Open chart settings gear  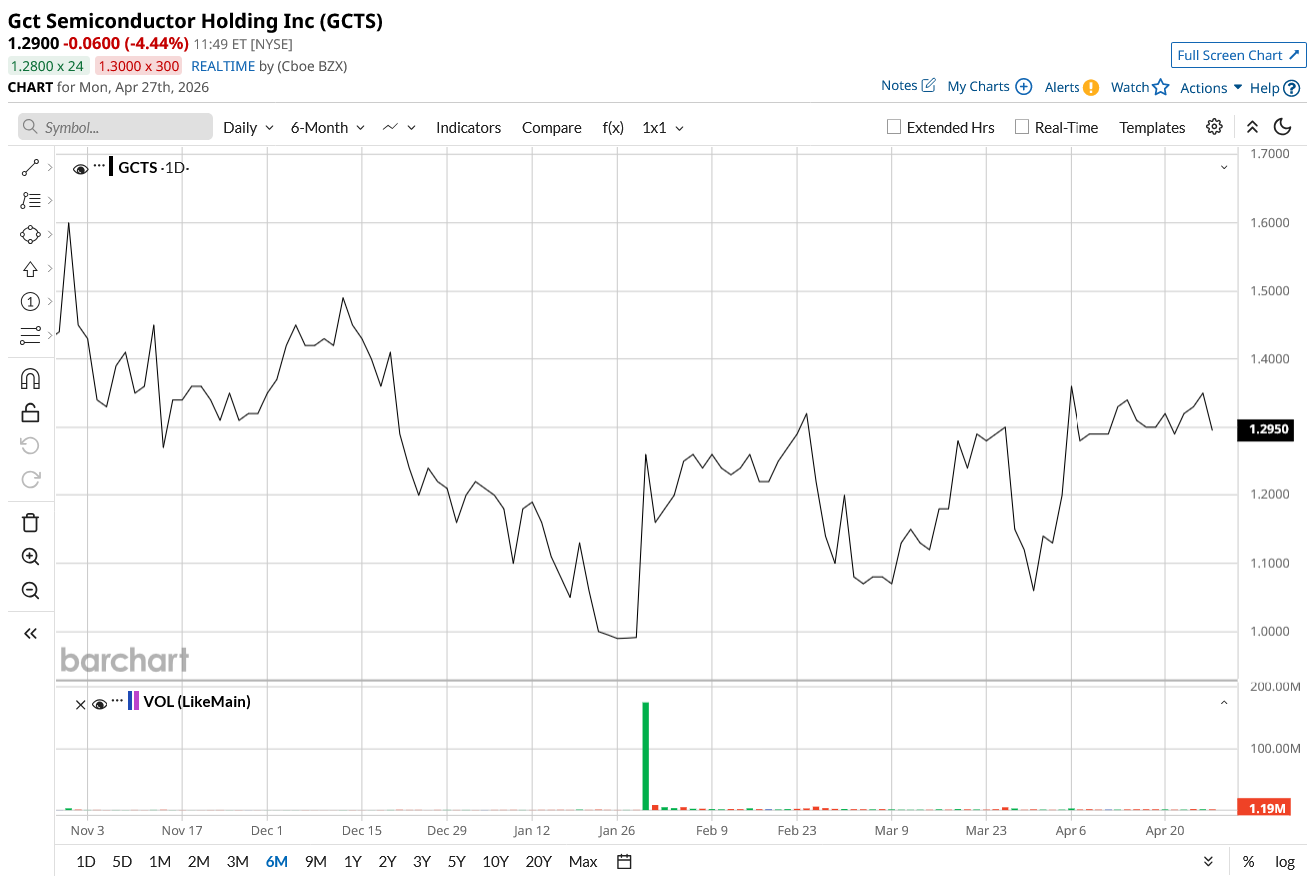click(1214, 127)
